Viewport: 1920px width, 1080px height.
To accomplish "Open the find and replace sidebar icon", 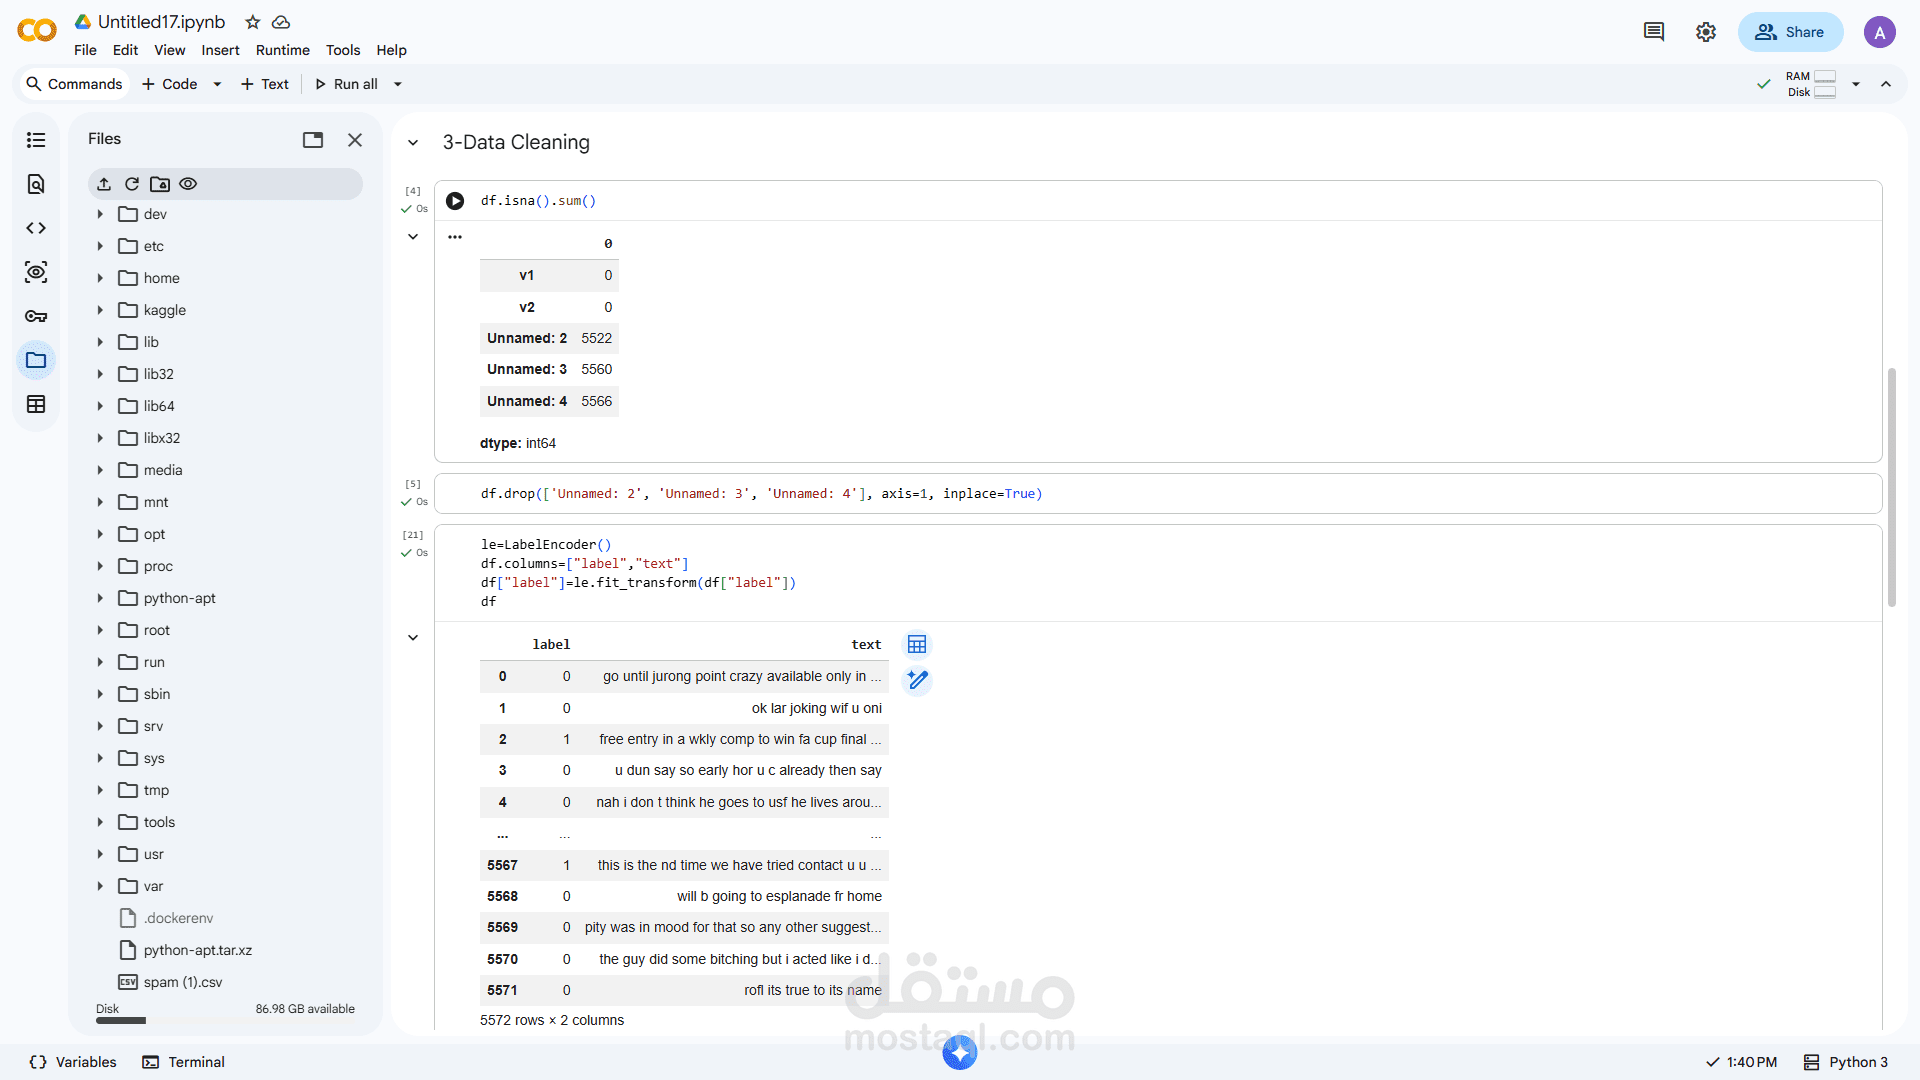I will click(x=36, y=184).
